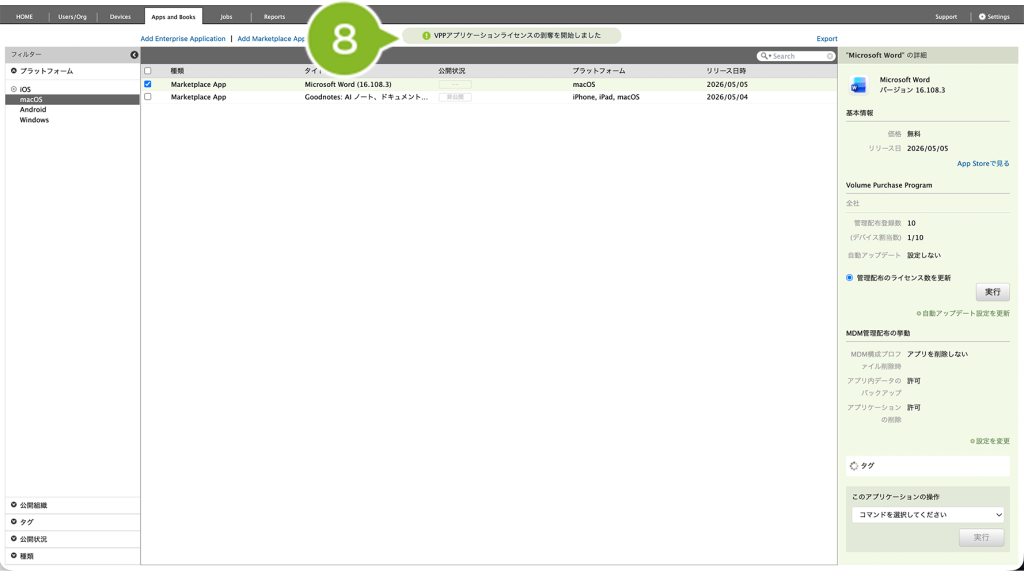Click the application command 実行 button

pos(982,537)
